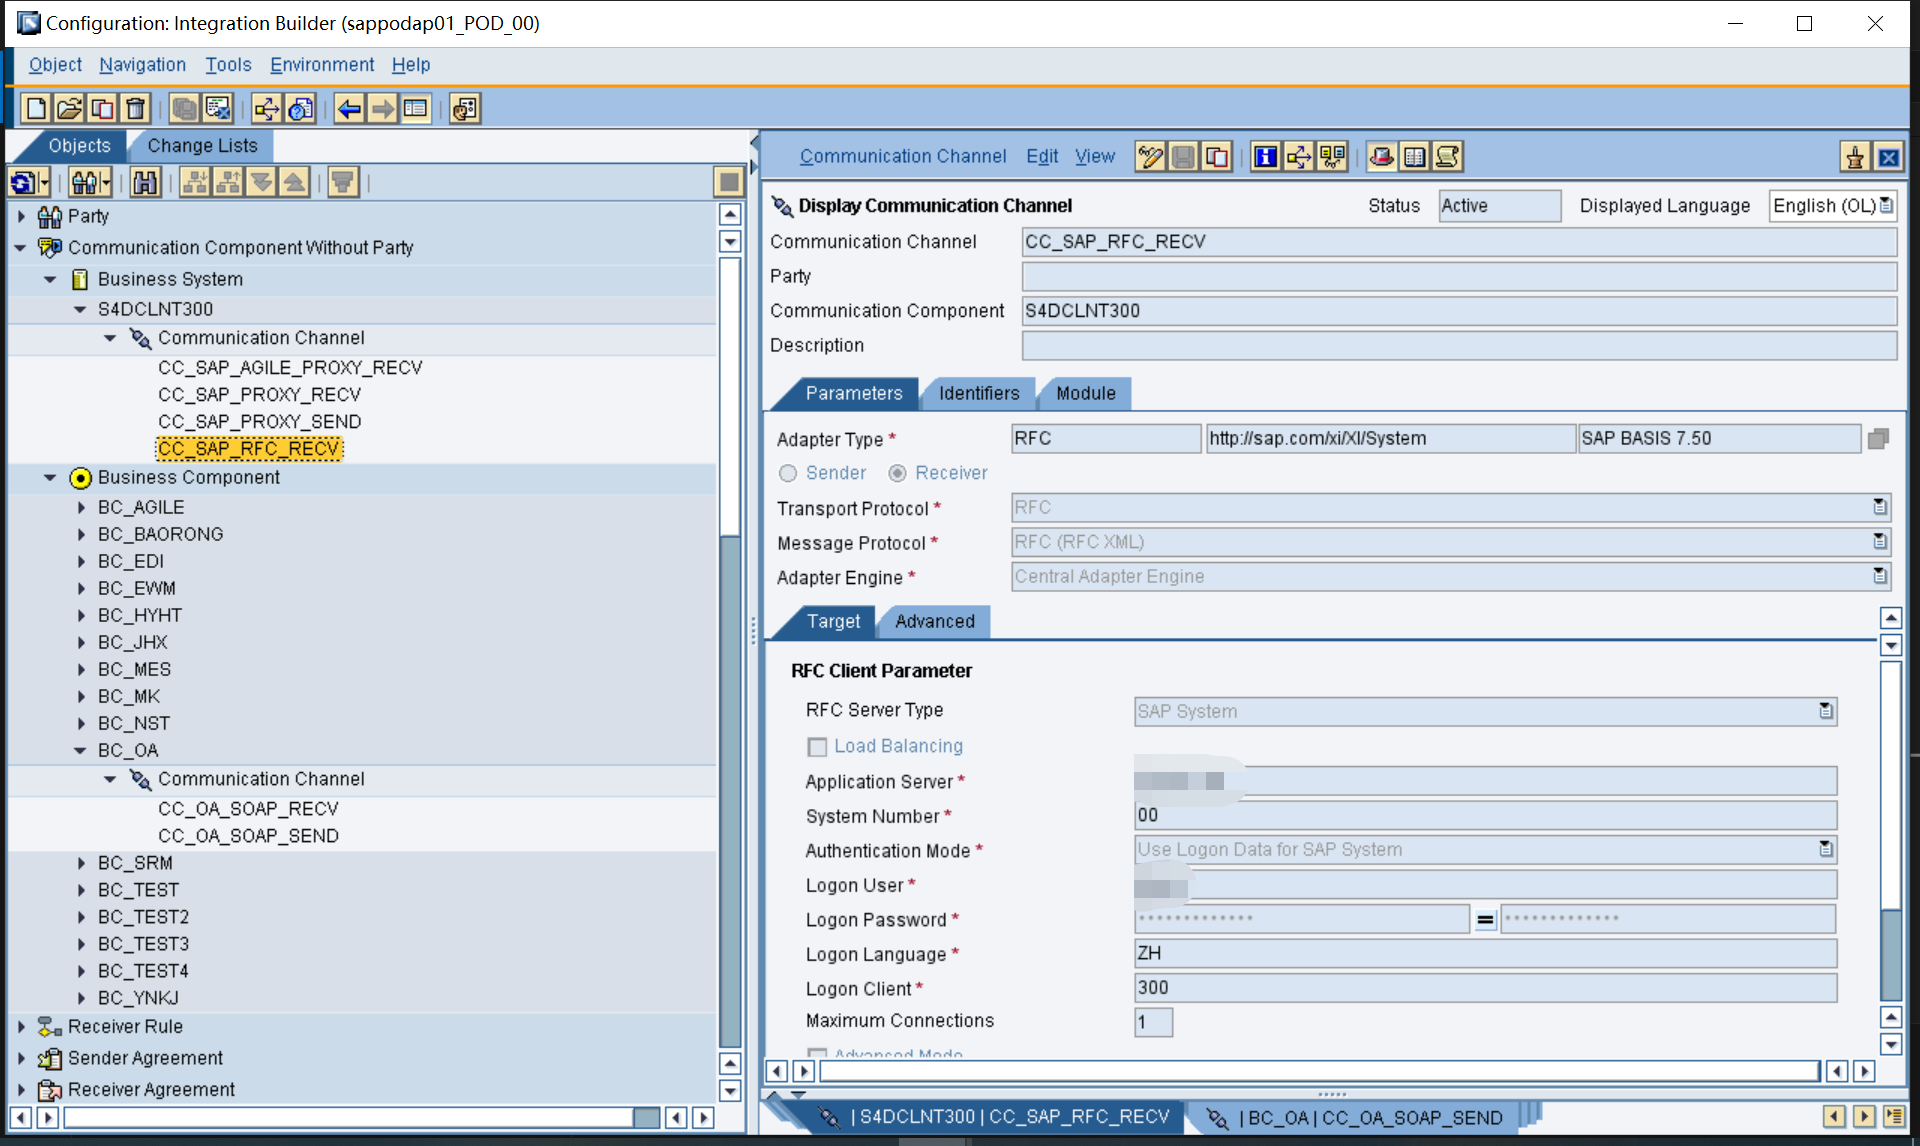This screenshot has width=1920, height=1146.
Task: Click the Open folder icon in main toolbar
Action: 69,108
